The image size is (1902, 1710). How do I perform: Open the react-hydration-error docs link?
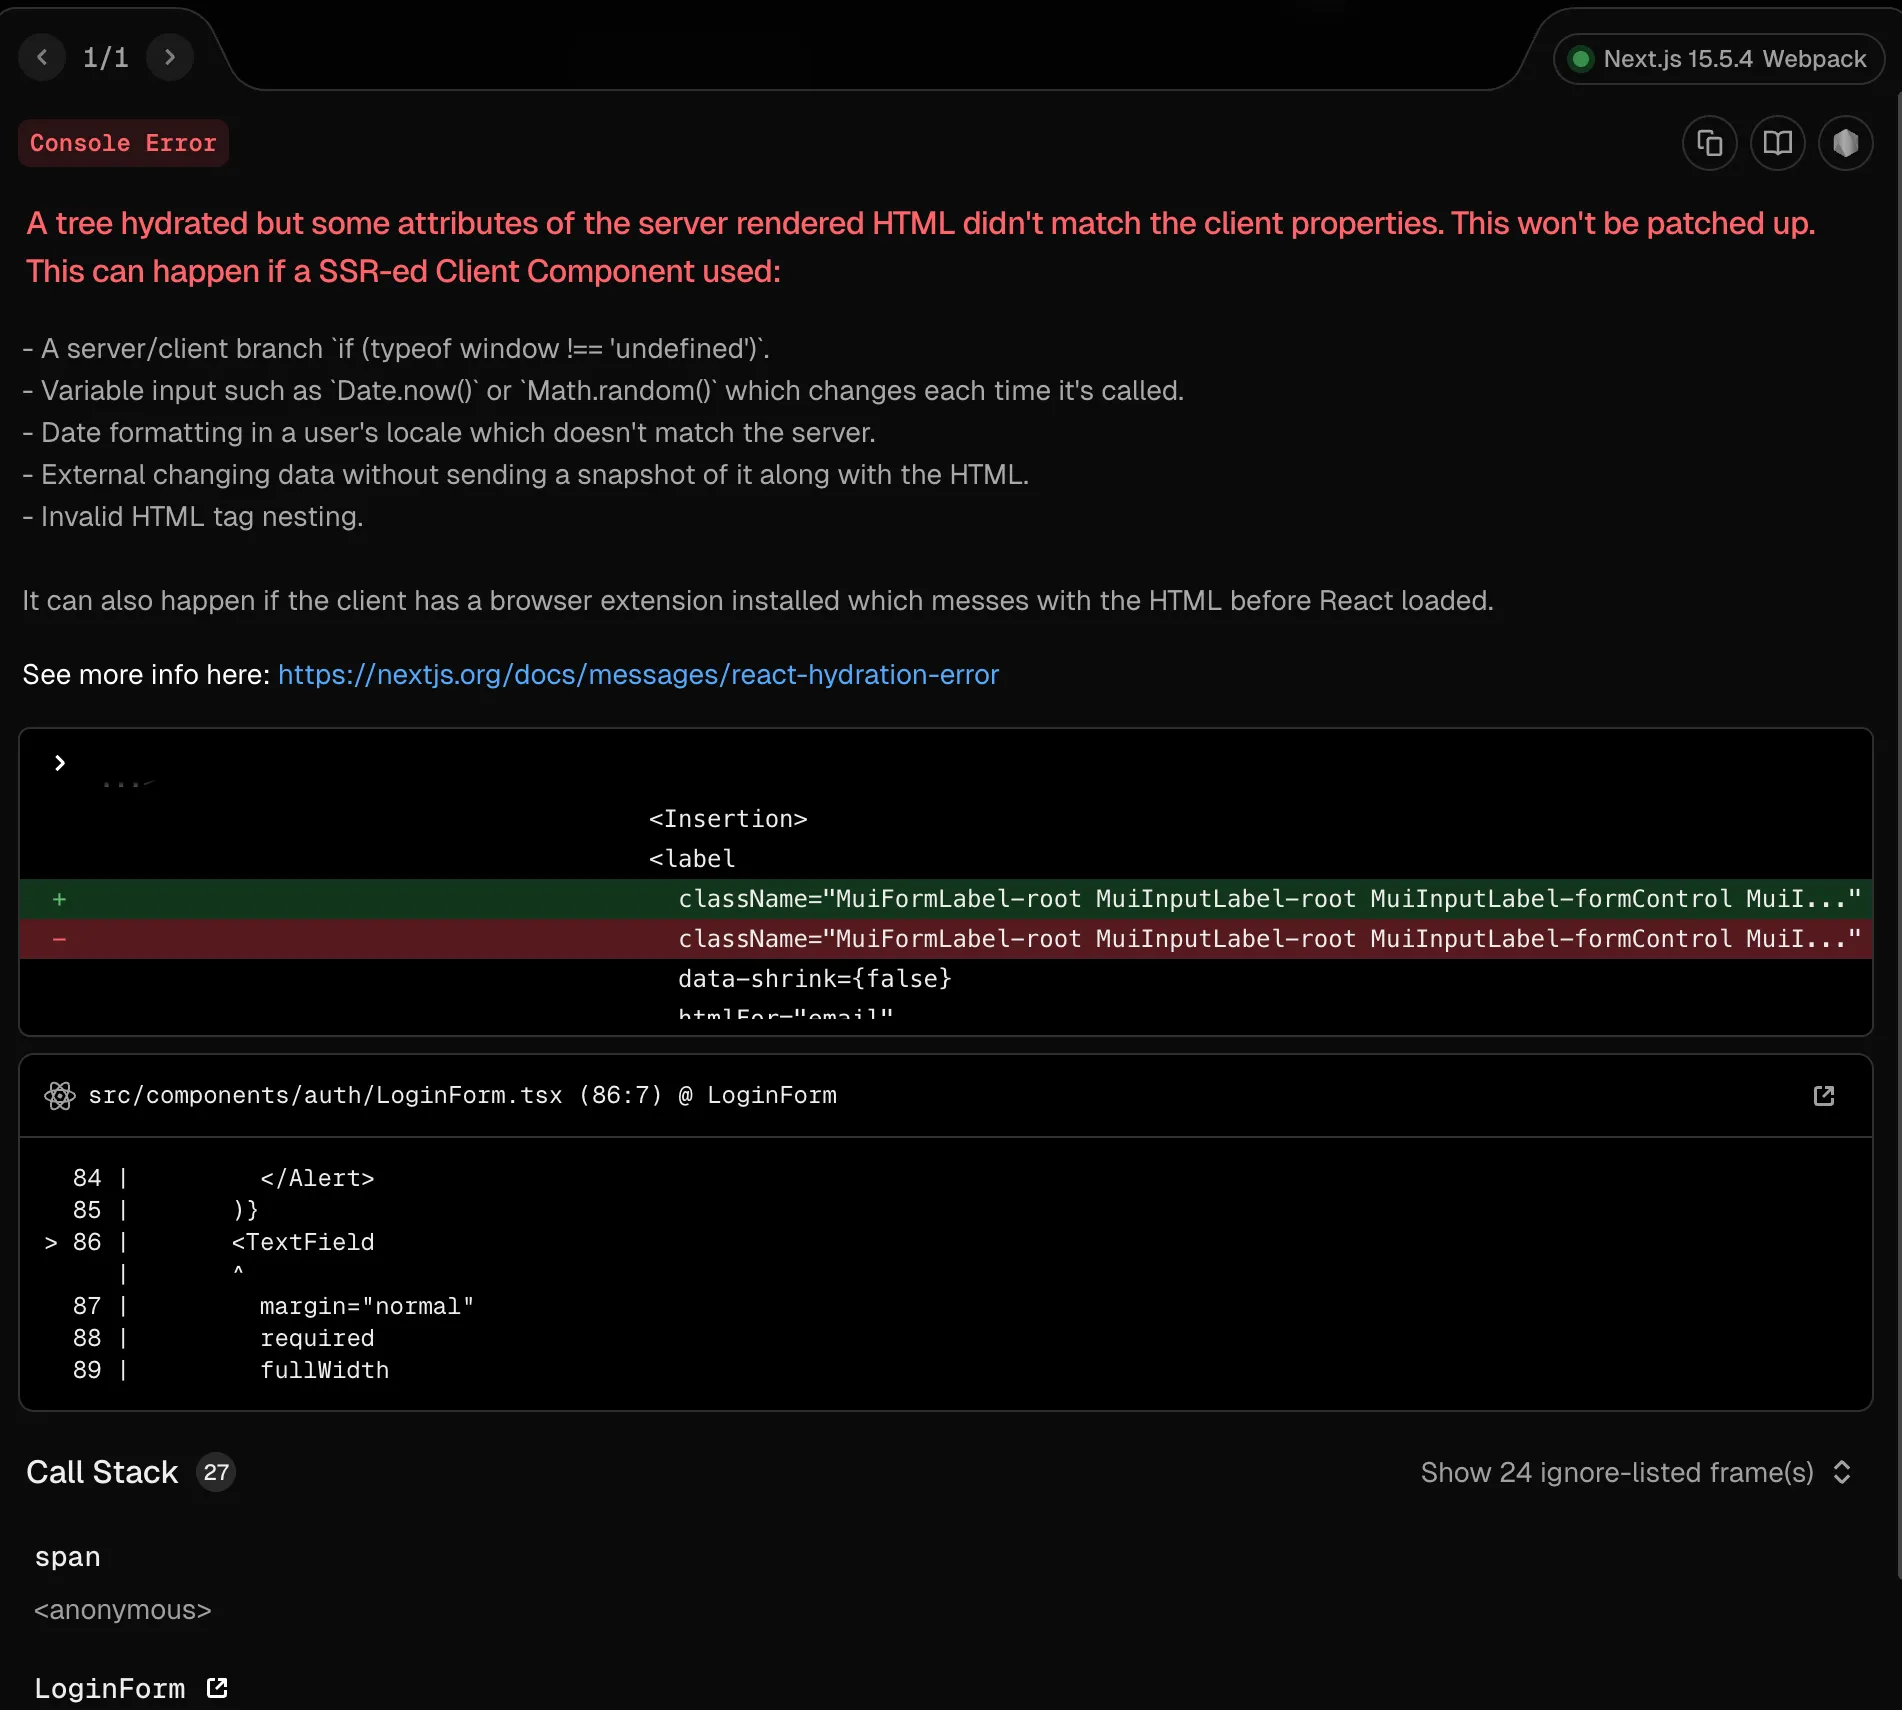[638, 675]
